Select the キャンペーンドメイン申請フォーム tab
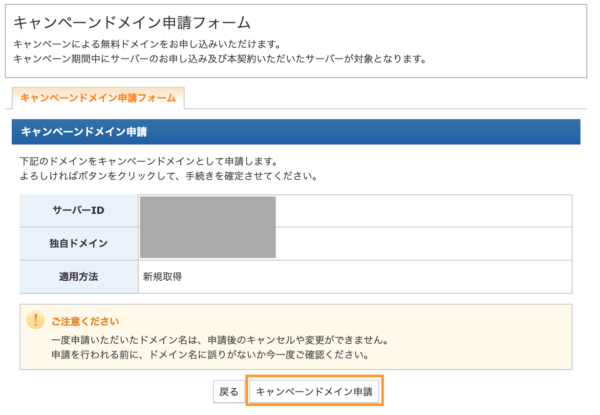 pyautogui.click(x=97, y=98)
